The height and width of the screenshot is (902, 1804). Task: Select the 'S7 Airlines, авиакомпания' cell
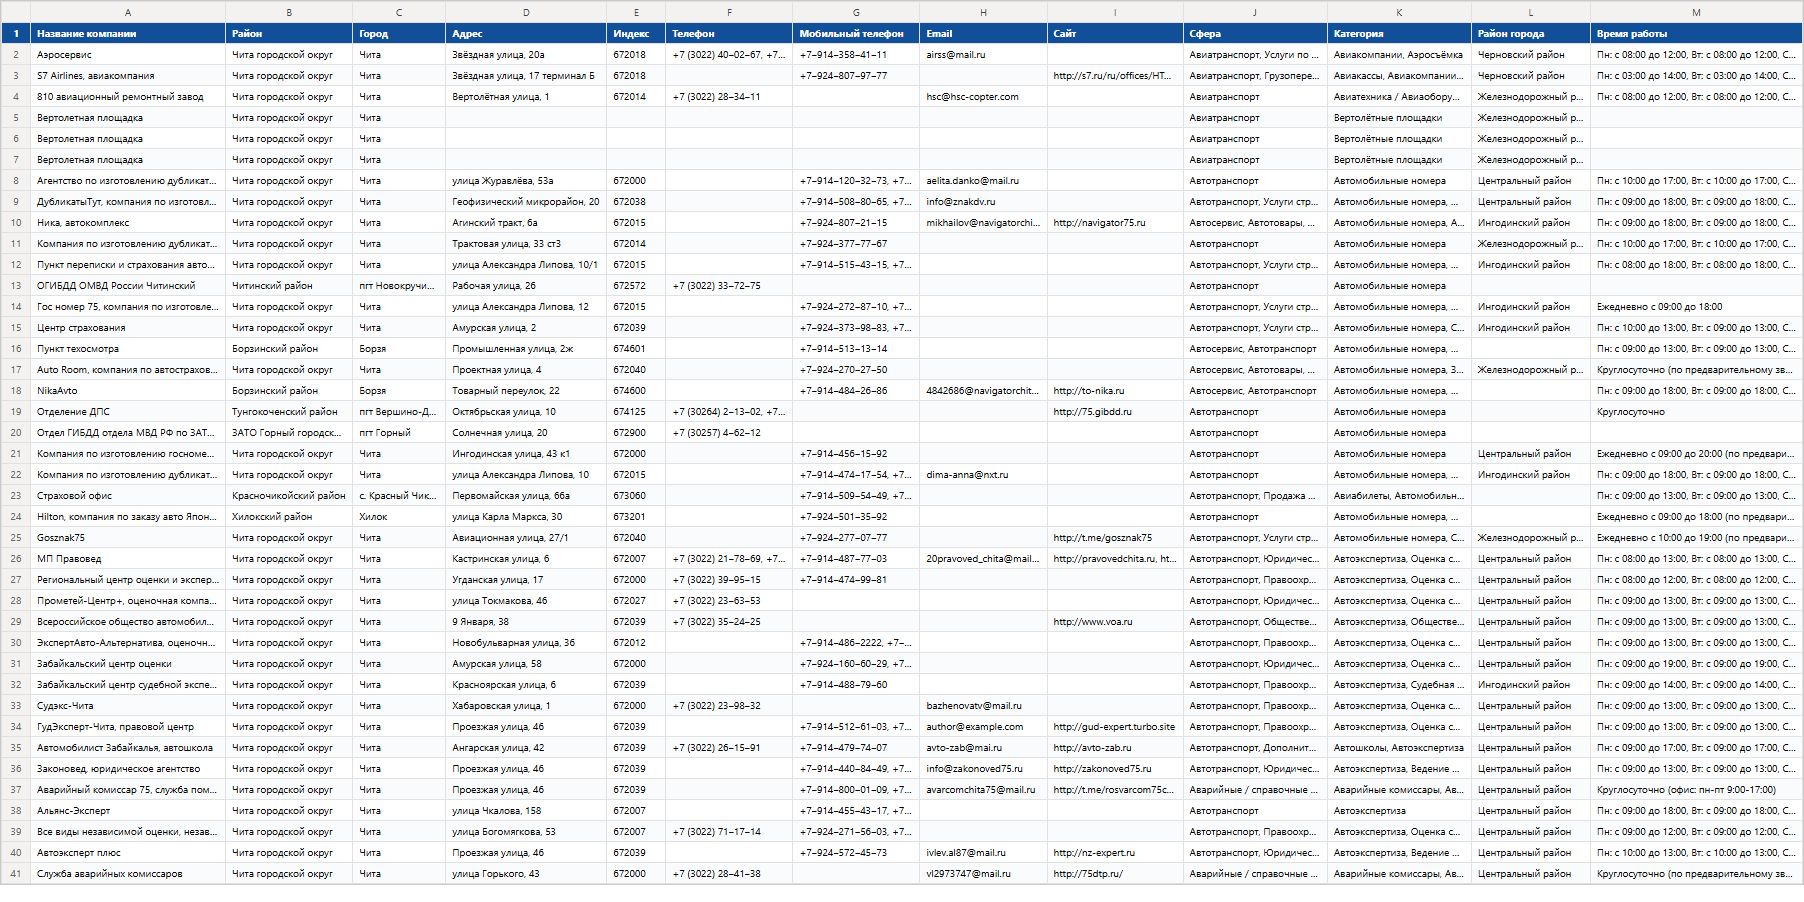click(128, 75)
